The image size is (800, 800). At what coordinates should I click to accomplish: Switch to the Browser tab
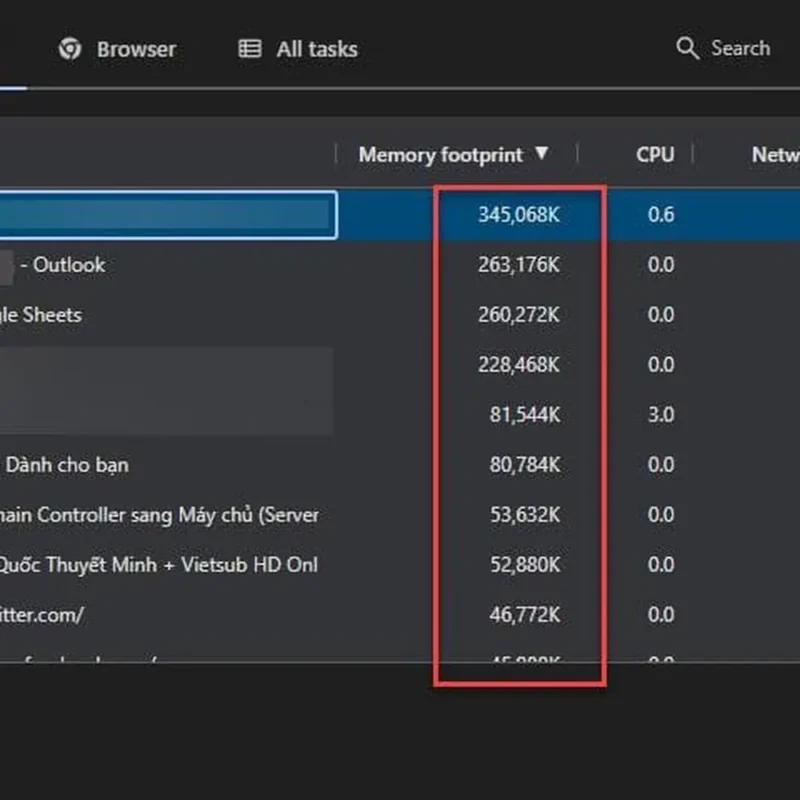(117, 49)
